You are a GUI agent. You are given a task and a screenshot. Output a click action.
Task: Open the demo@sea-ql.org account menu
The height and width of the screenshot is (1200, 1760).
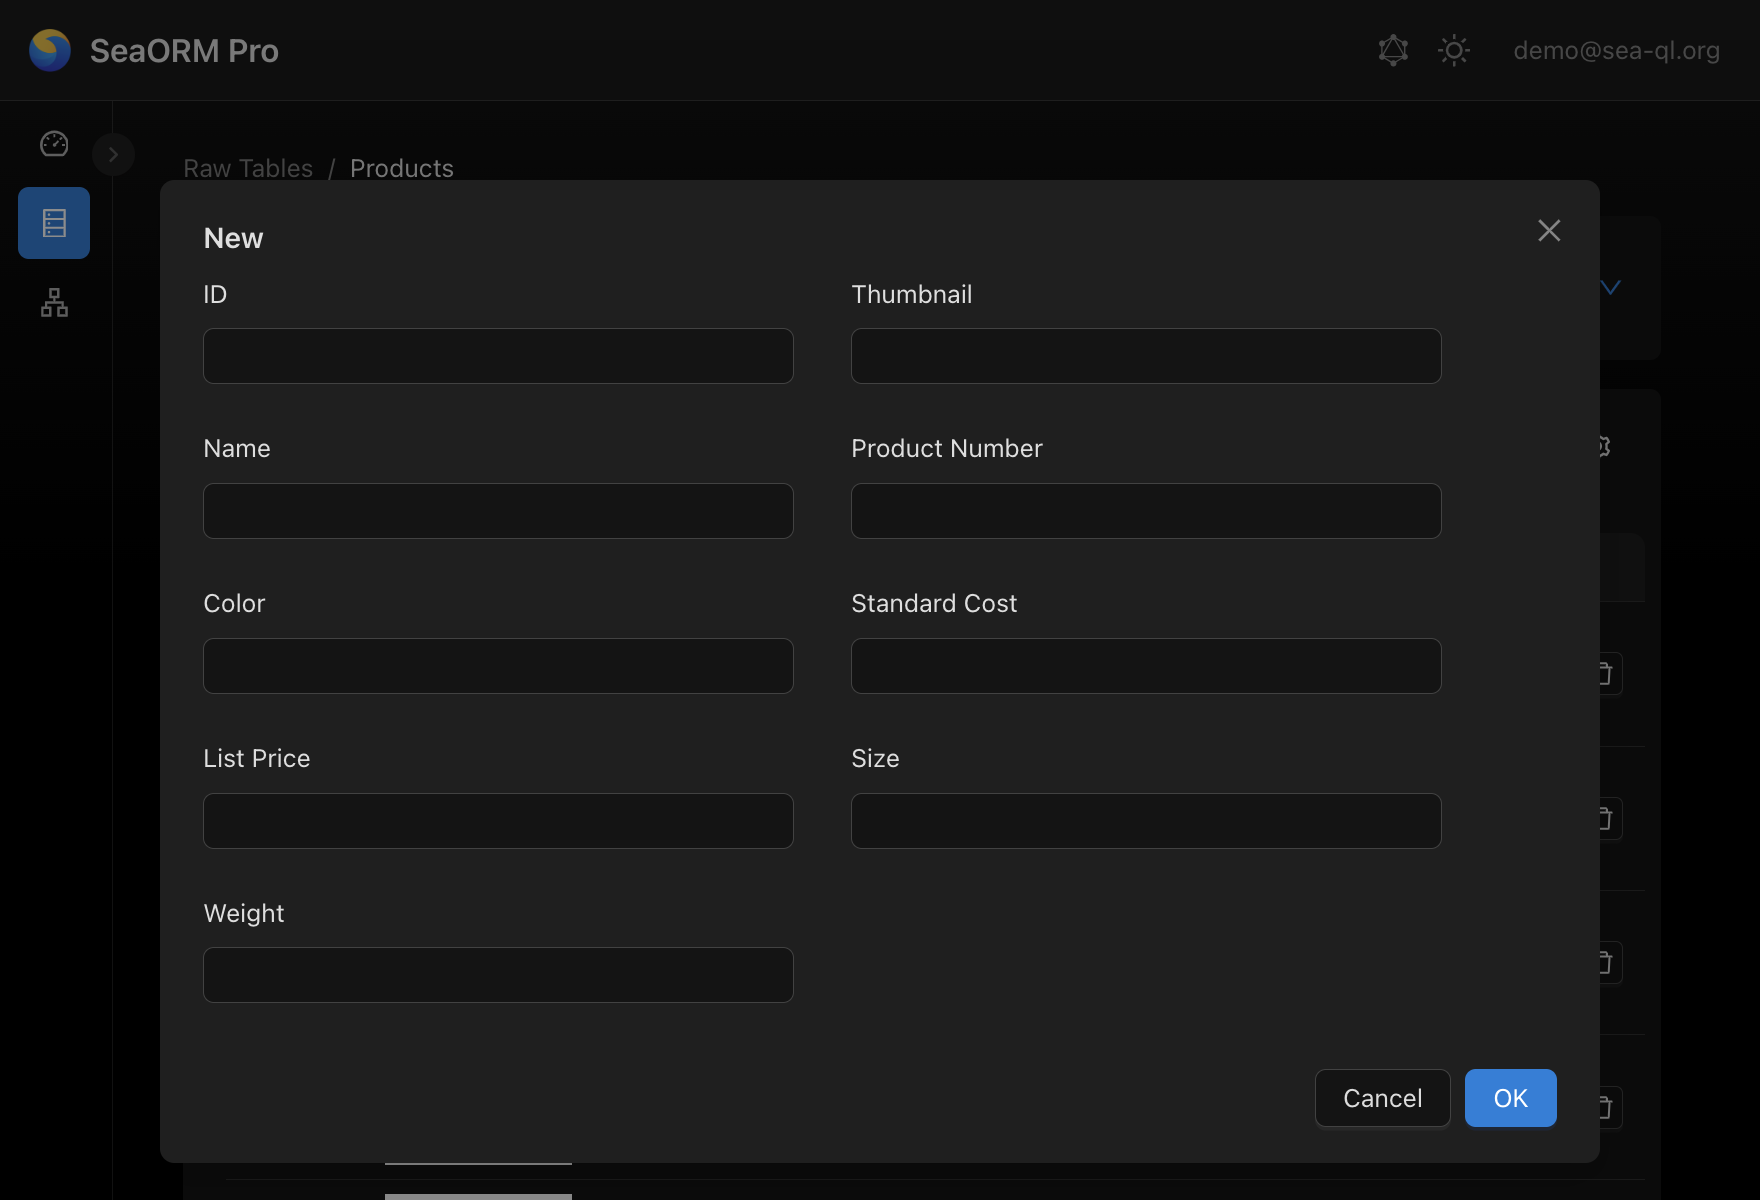point(1616,50)
